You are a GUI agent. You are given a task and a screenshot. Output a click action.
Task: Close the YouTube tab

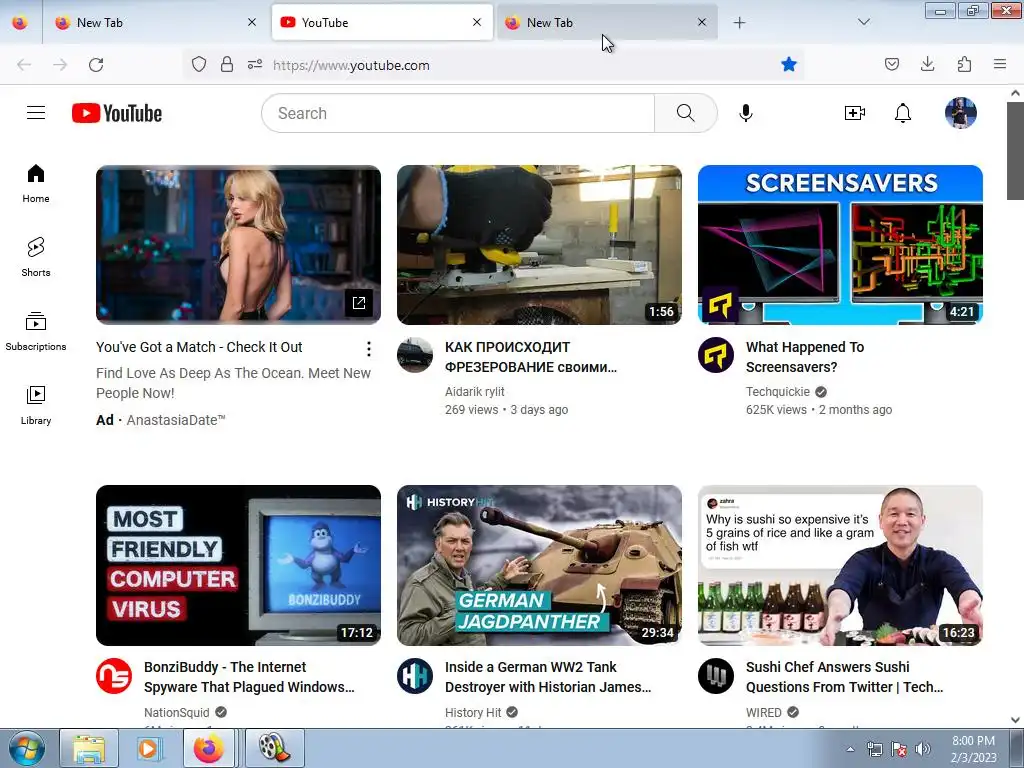point(477,22)
